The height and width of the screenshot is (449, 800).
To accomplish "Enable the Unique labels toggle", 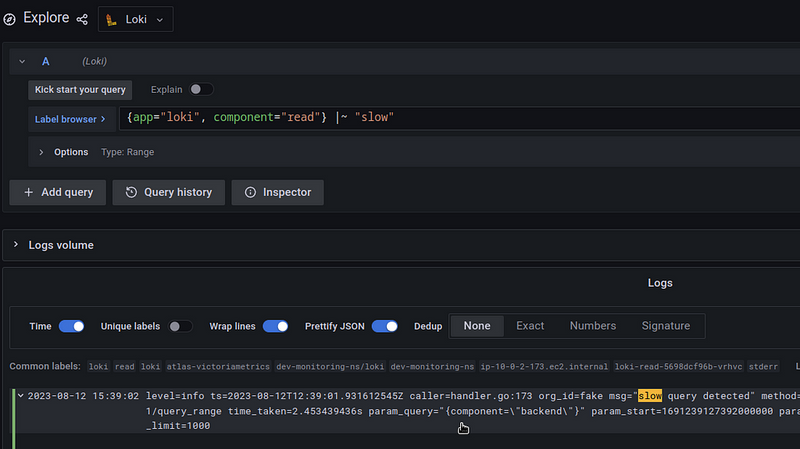I will tap(180, 326).
